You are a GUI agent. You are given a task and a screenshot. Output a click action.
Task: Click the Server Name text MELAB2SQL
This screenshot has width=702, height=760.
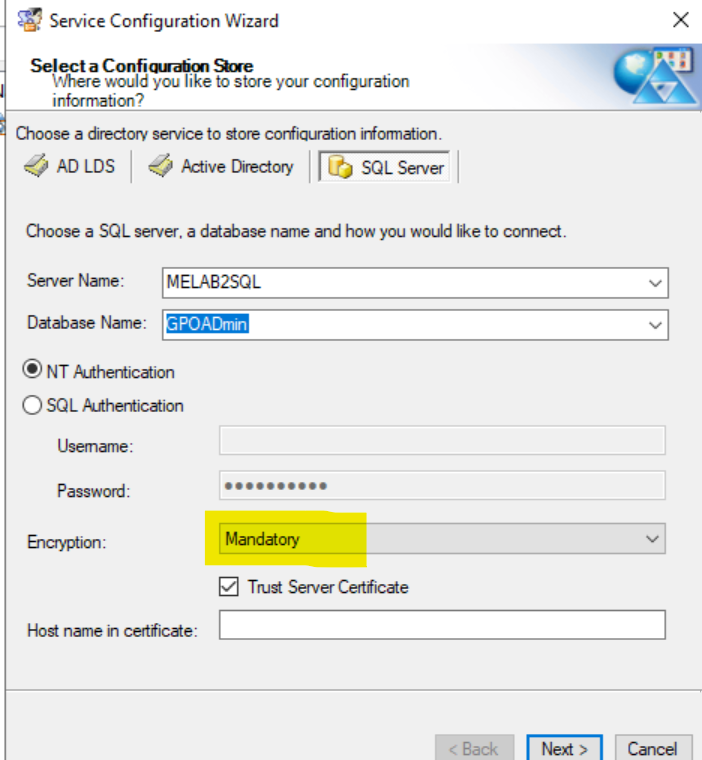click(x=212, y=283)
